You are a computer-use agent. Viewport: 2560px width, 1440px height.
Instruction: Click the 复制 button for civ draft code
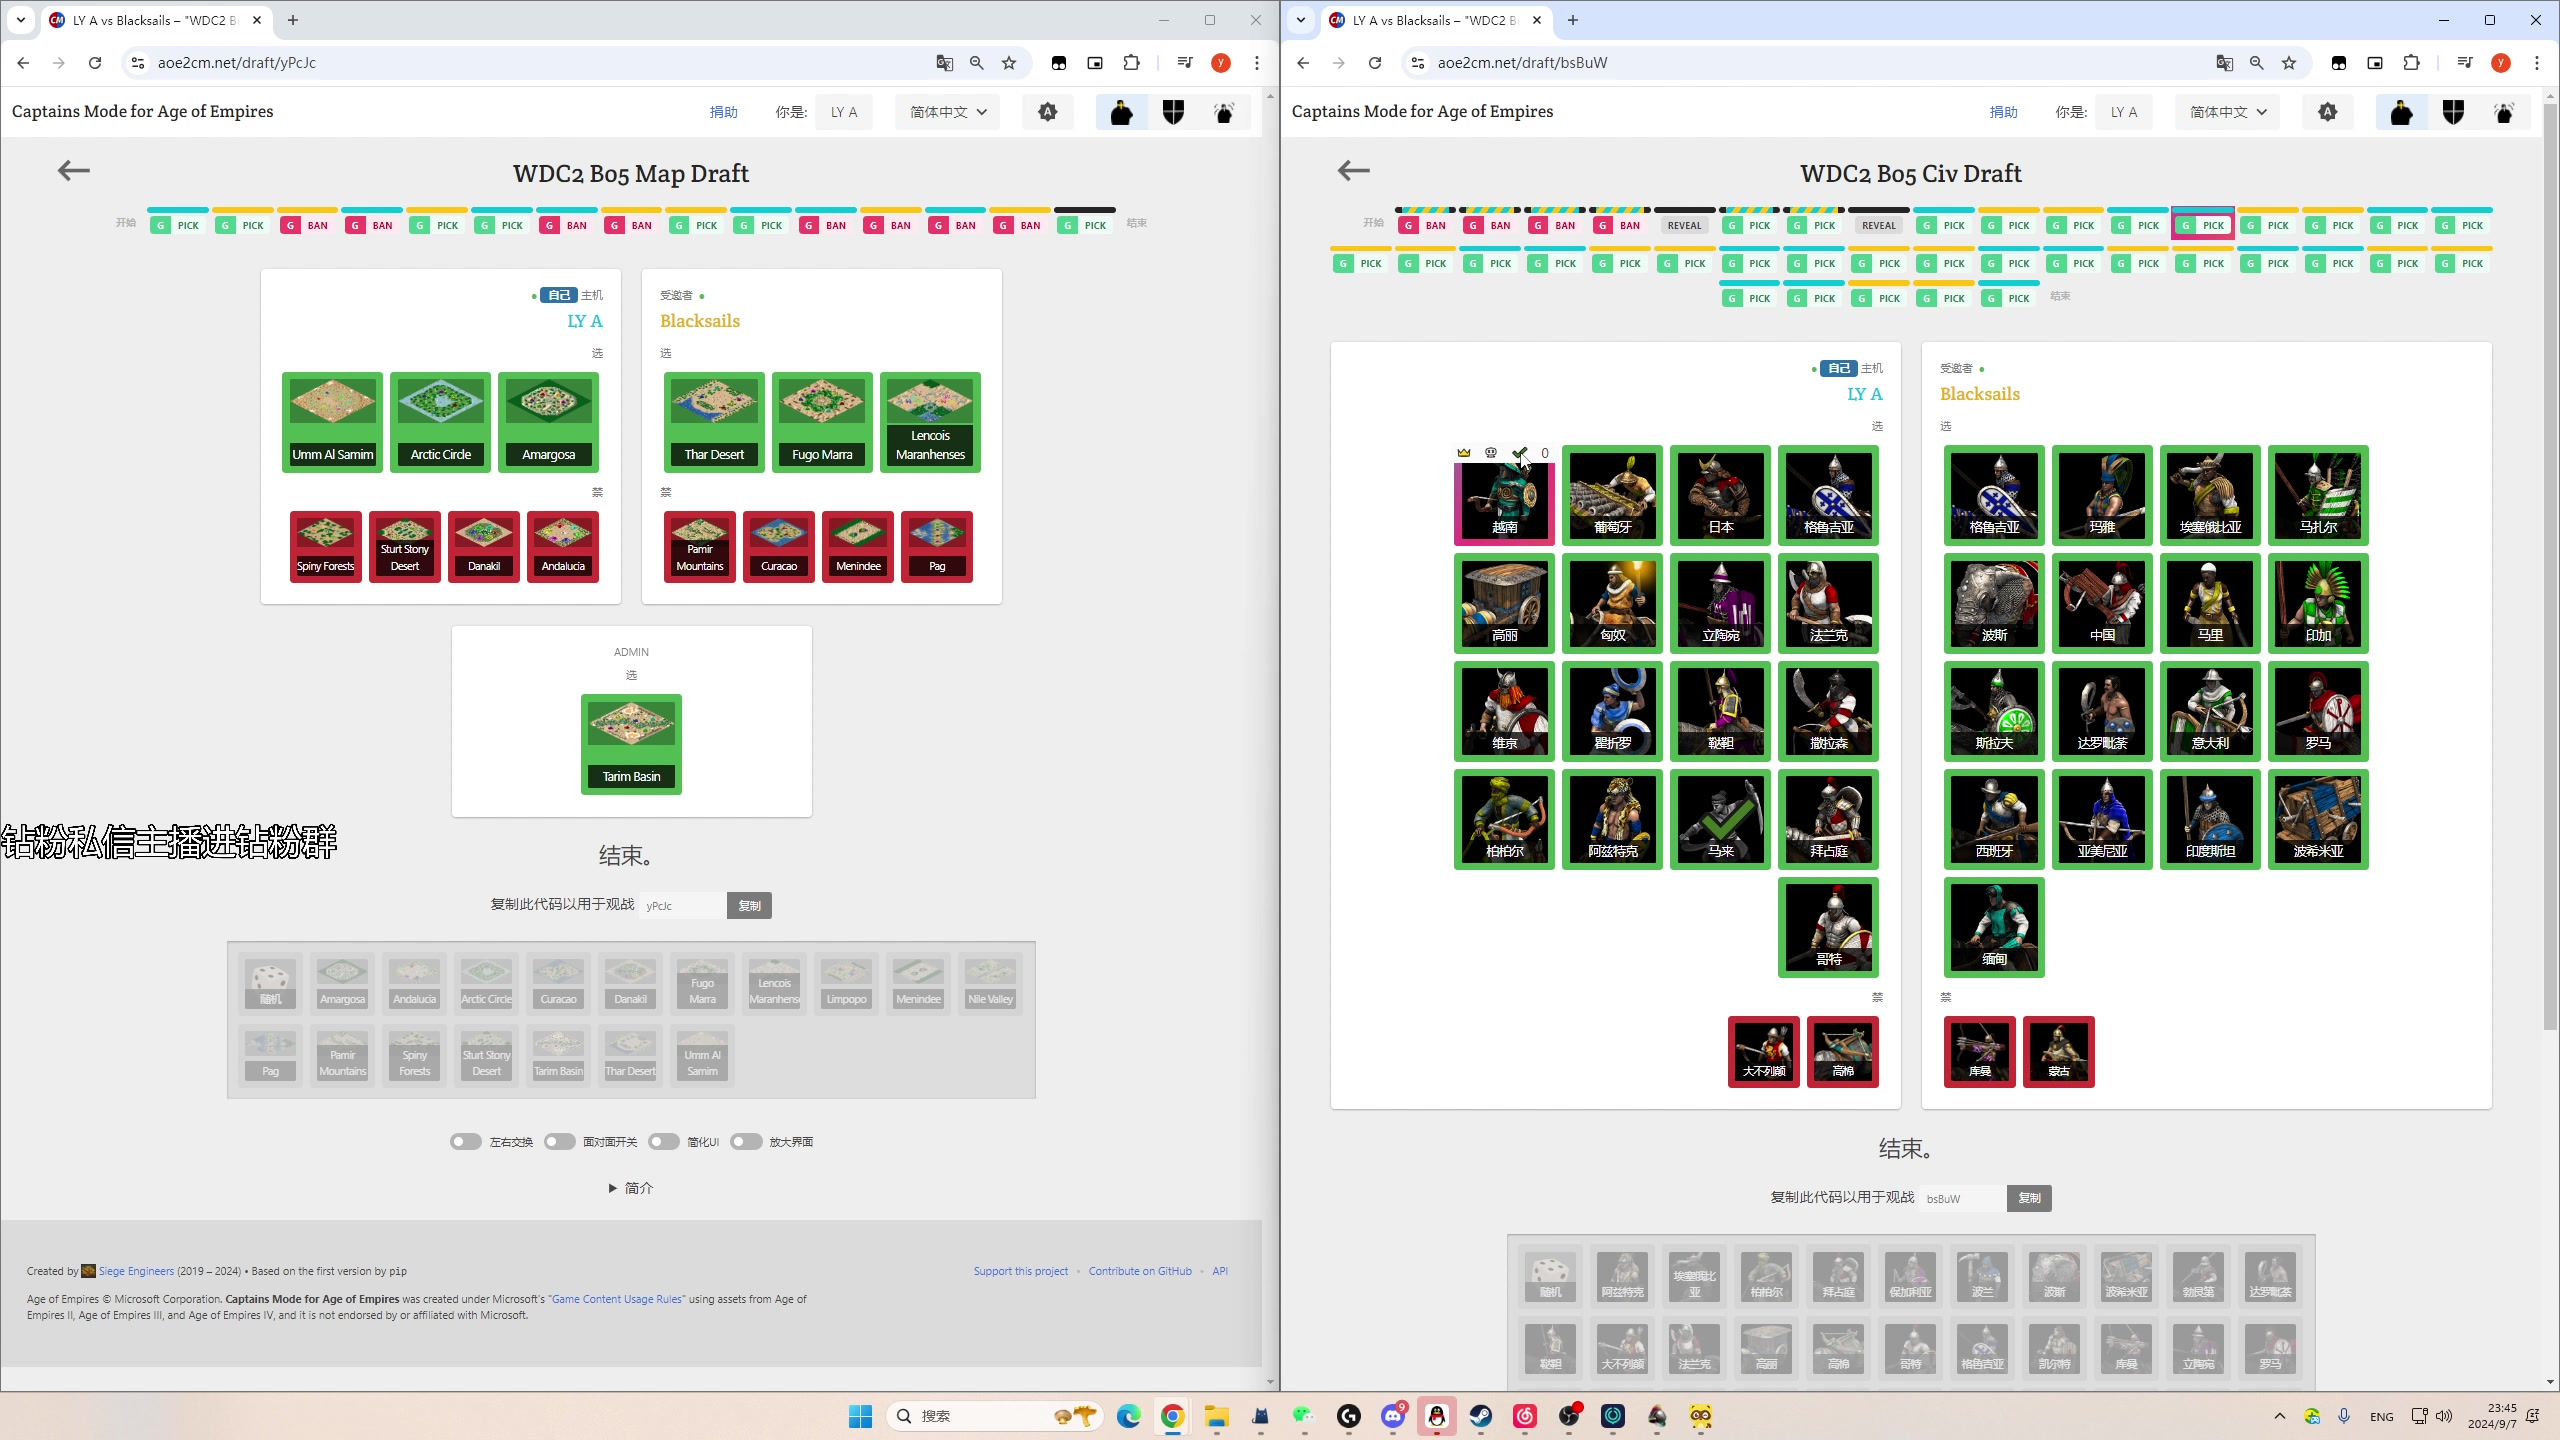click(x=2027, y=1197)
